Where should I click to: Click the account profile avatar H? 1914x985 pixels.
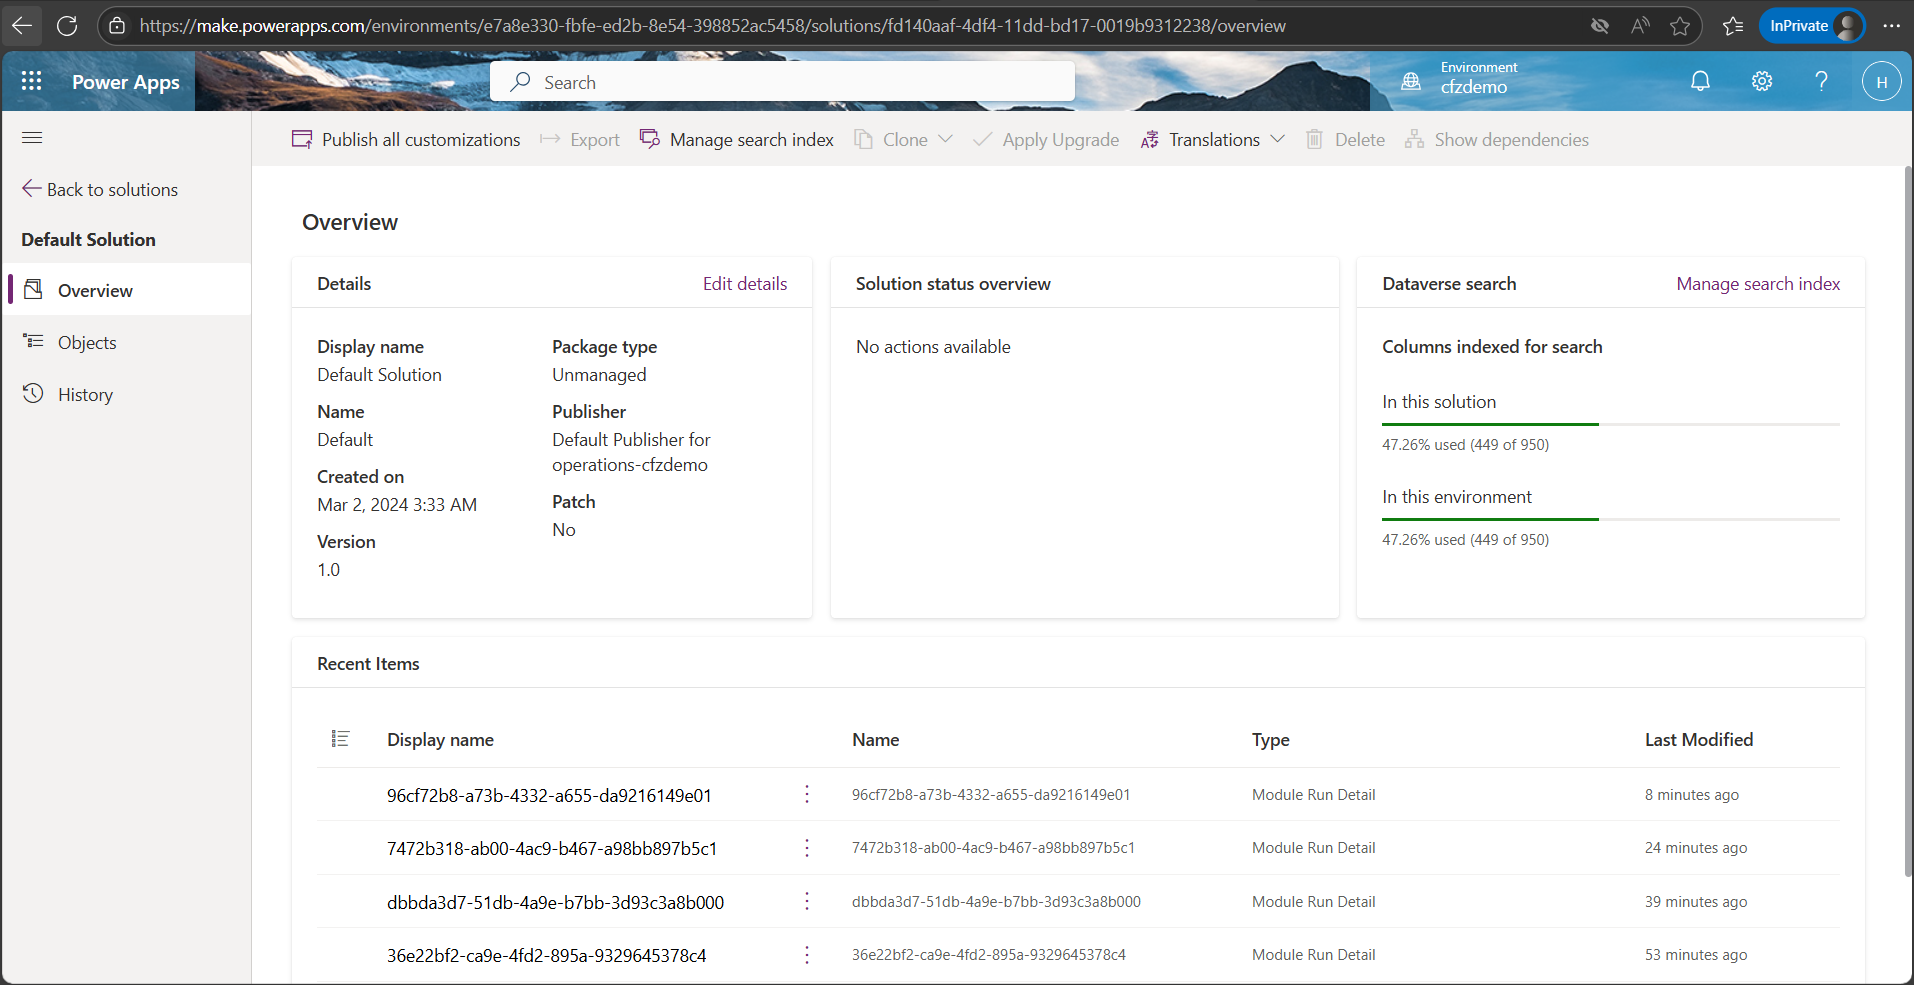[x=1881, y=82]
